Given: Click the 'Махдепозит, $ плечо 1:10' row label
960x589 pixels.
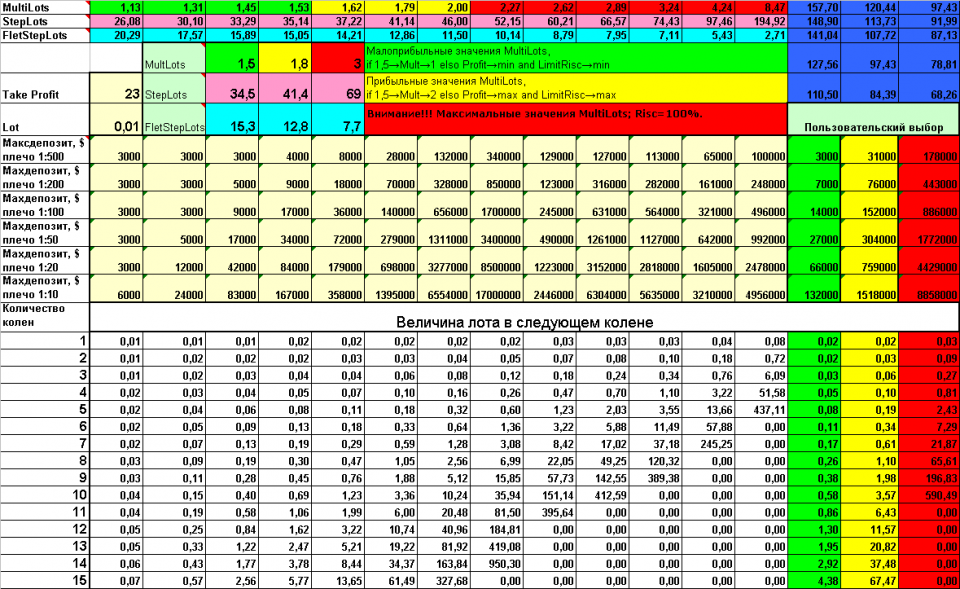Looking at the screenshot, I should (45, 288).
